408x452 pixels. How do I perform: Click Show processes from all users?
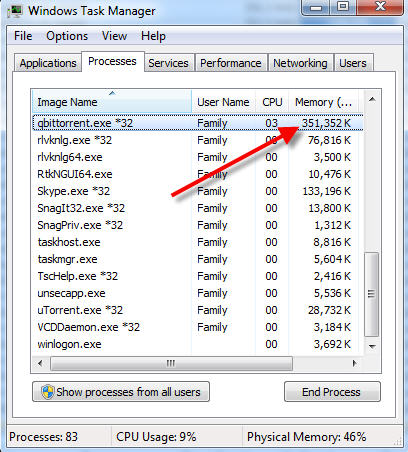click(x=121, y=392)
